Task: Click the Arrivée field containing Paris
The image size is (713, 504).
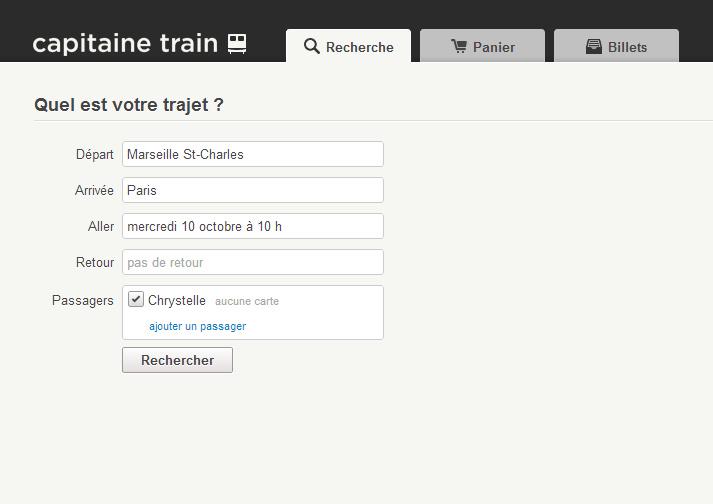Action: click(x=253, y=190)
